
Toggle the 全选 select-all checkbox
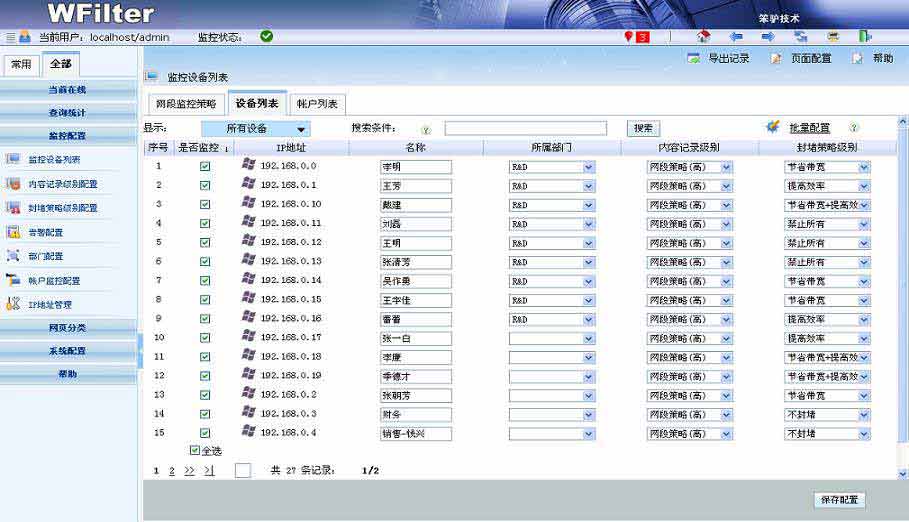tap(195, 450)
